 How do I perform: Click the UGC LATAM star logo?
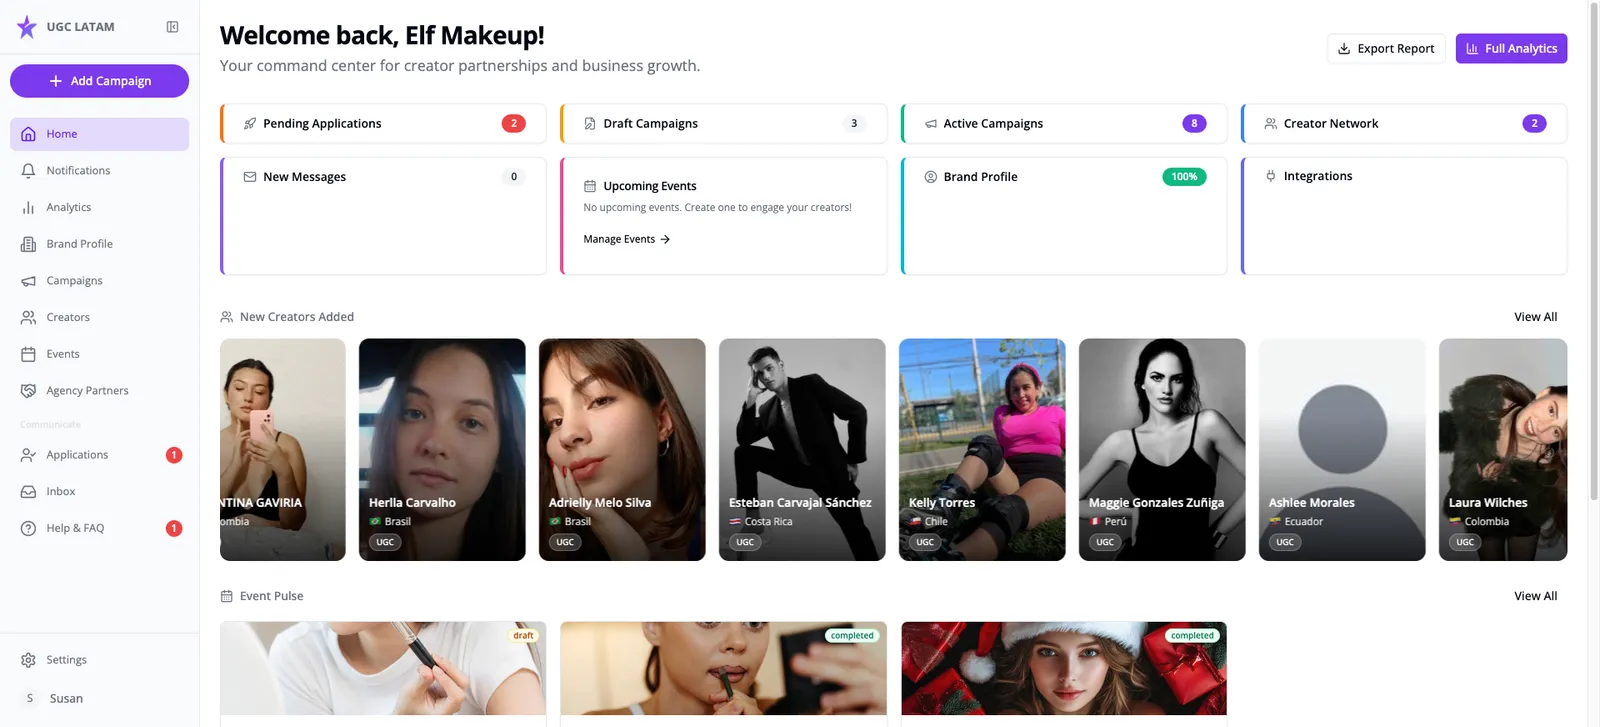27,27
